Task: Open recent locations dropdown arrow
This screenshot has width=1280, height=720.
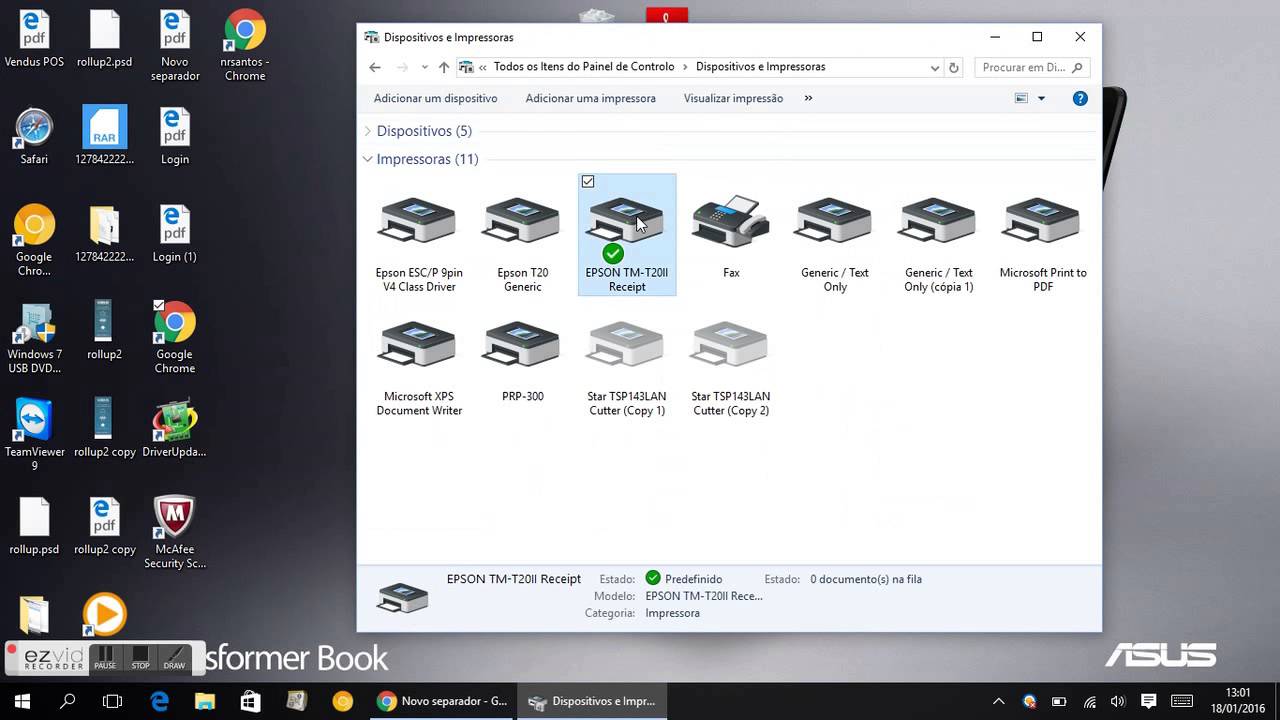Action: 424,67
